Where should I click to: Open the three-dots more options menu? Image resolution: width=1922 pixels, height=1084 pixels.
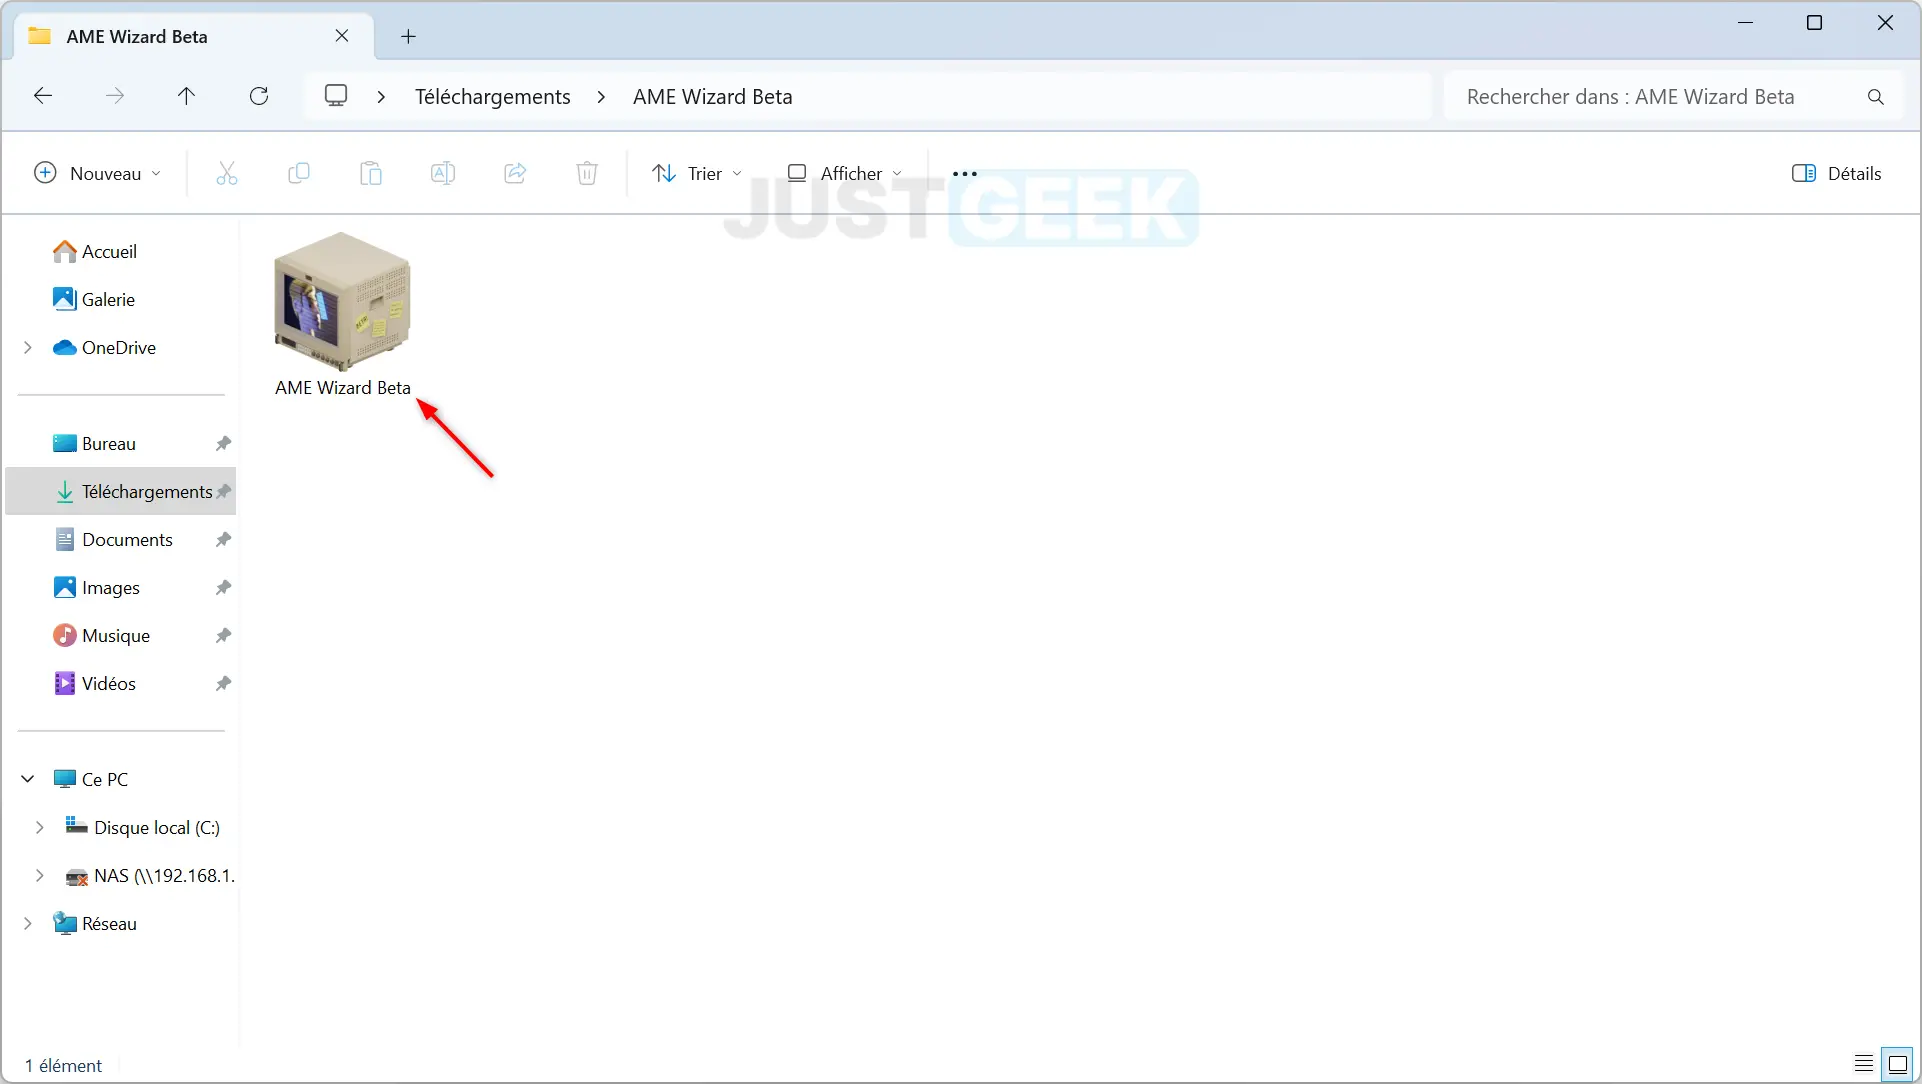tap(965, 173)
